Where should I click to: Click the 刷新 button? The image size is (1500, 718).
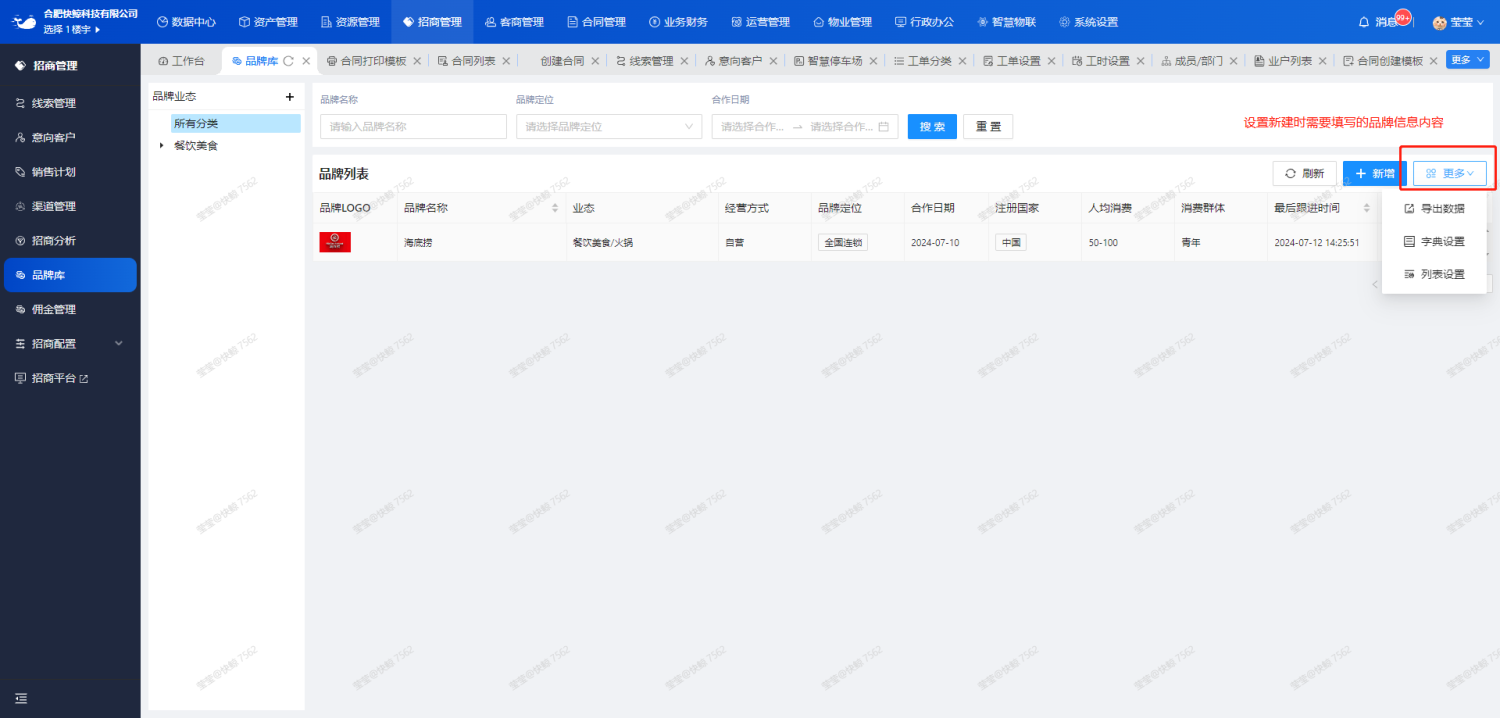(x=1304, y=173)
